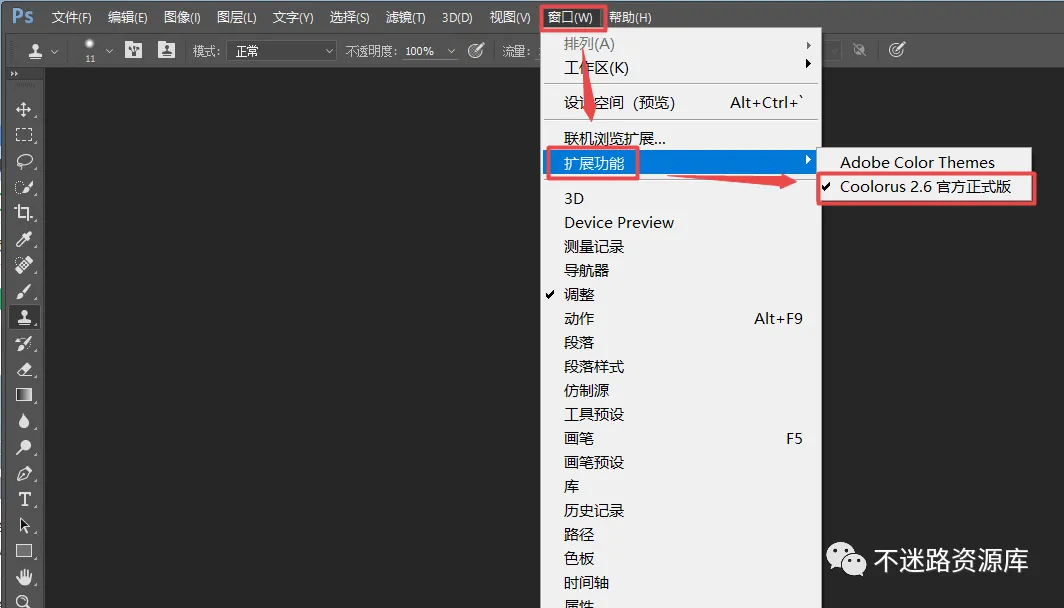Expand the 工作区(K) submenu
Image resolution: width=1064 pixels, height=608 pixels.
tap(681, 68)
